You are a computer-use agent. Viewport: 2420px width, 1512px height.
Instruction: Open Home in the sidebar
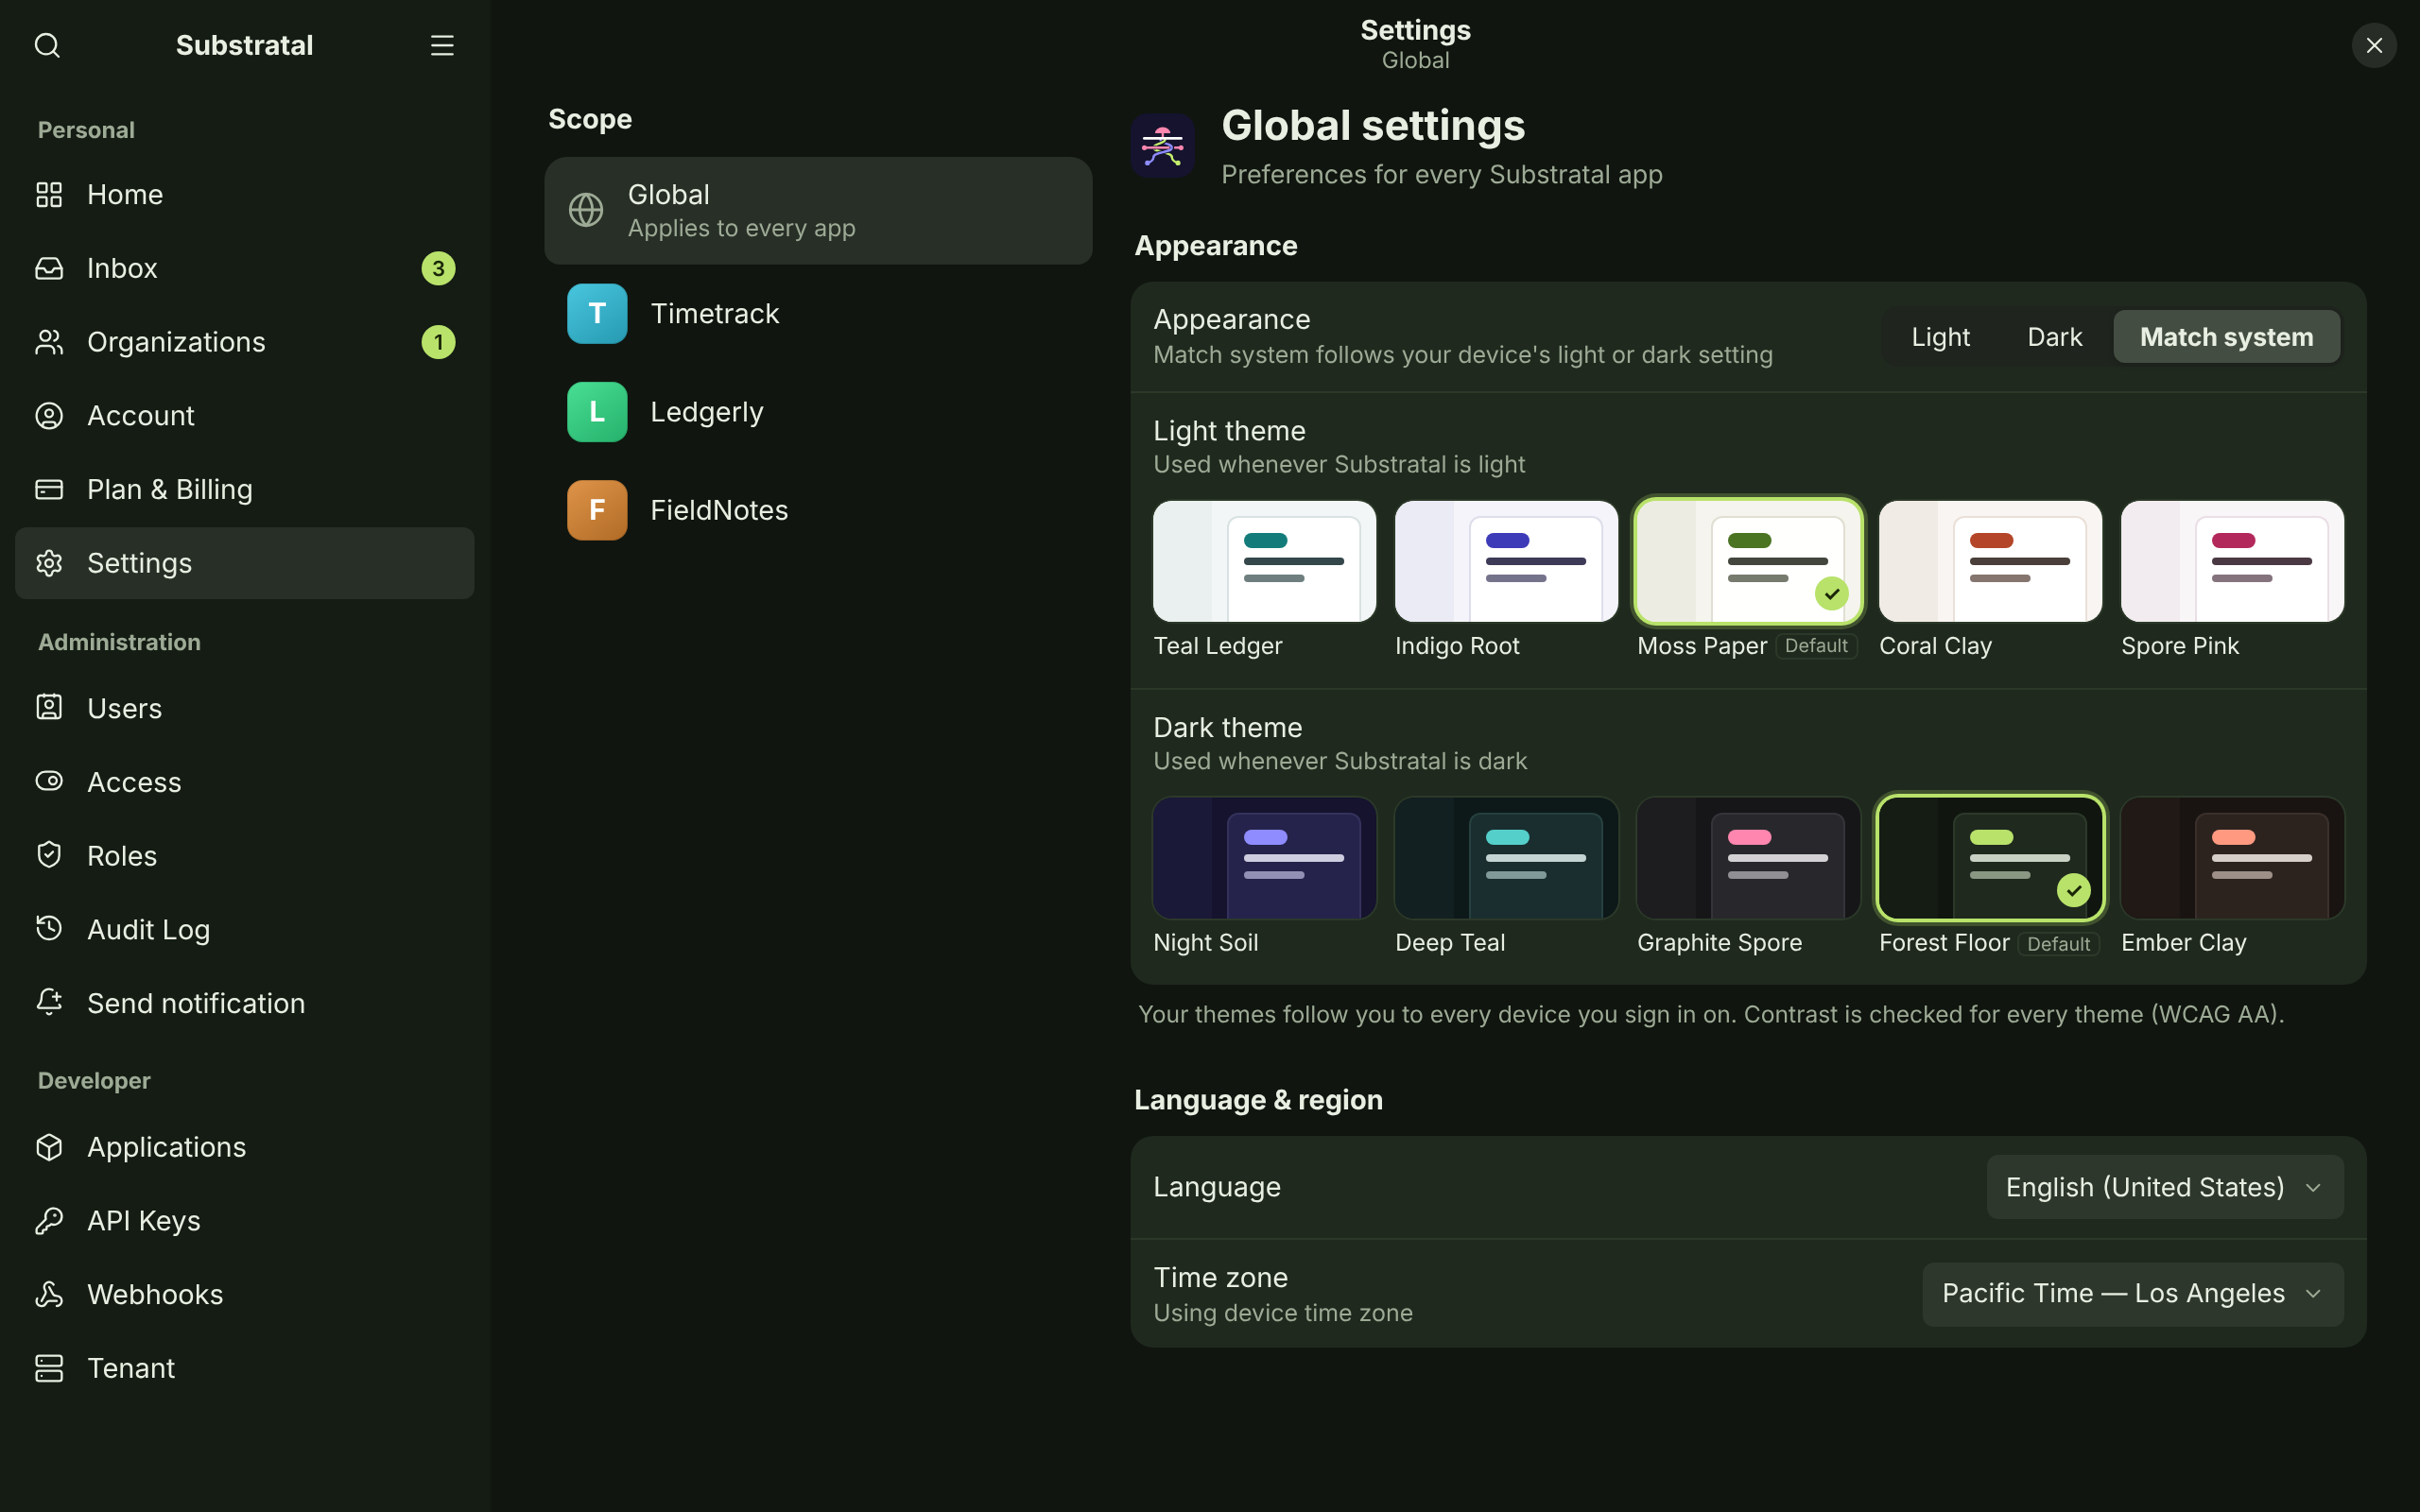[x=245, y=194]
